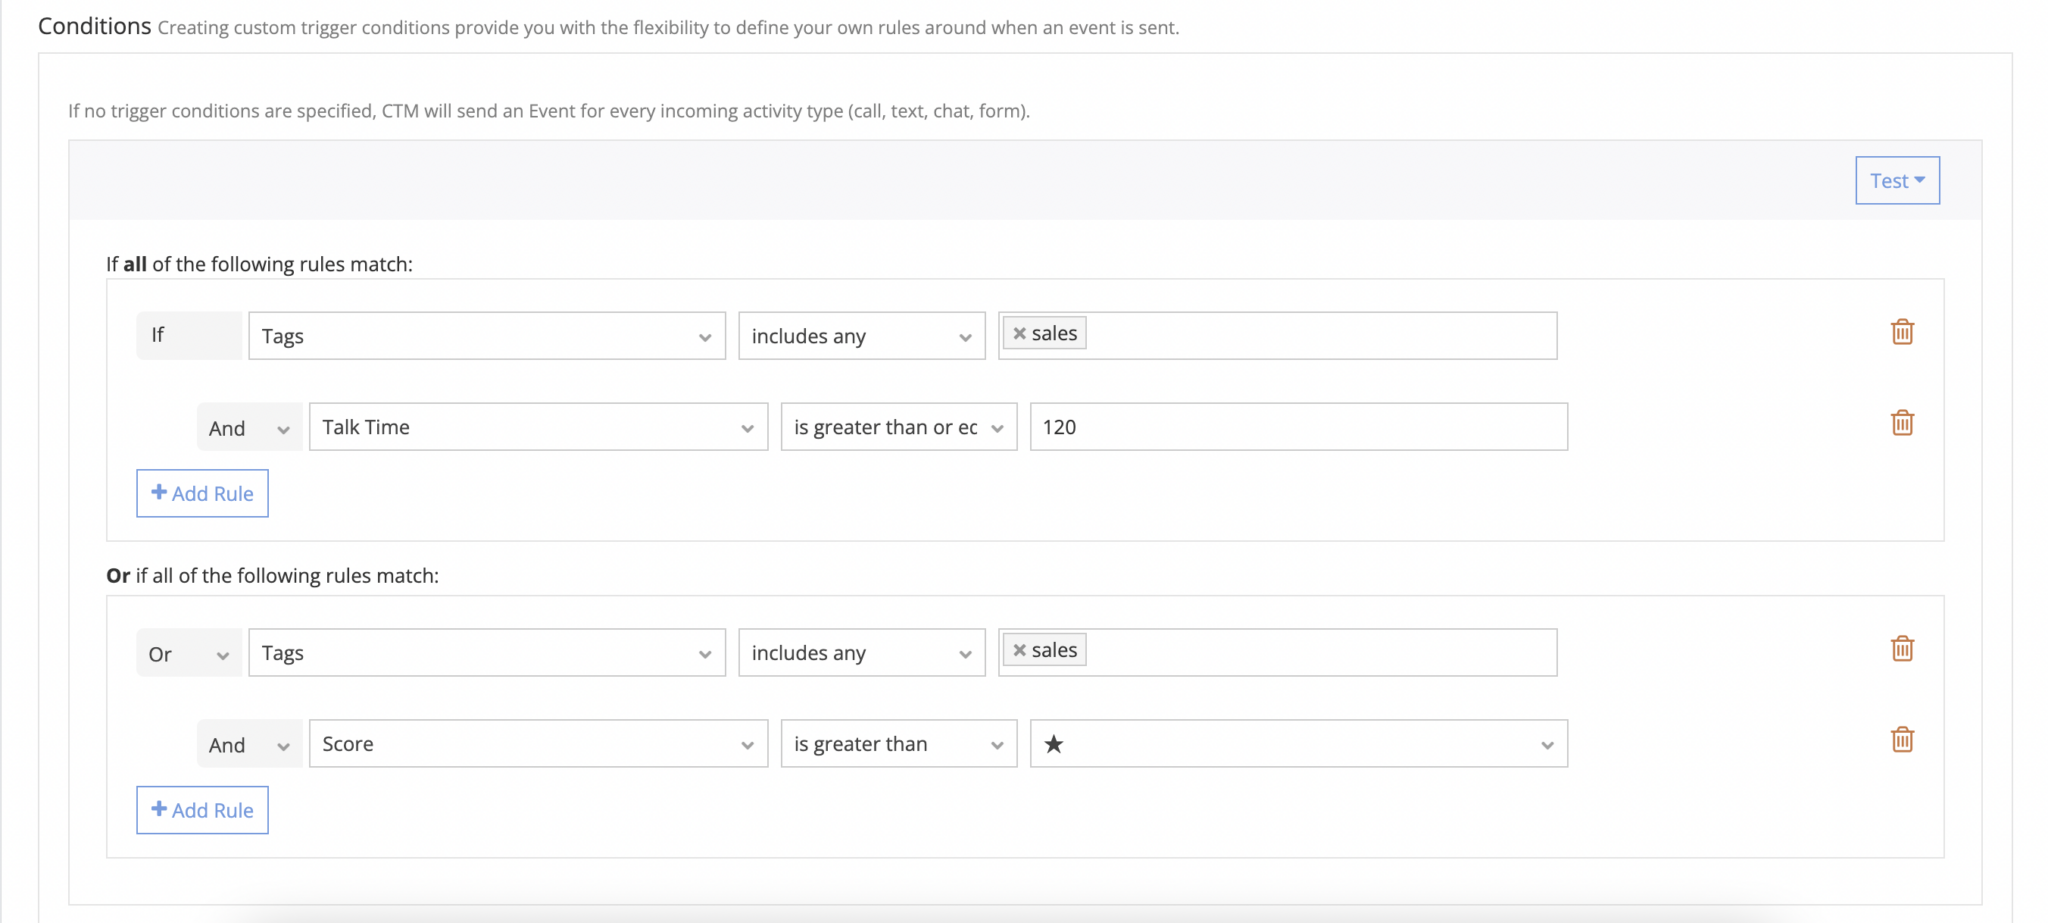Click Add Rule in the Or condition group

point(202,810)
